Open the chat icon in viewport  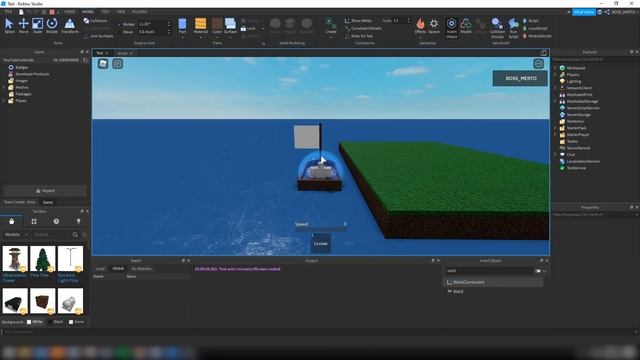pyautogui.click(x=118, y=63)
